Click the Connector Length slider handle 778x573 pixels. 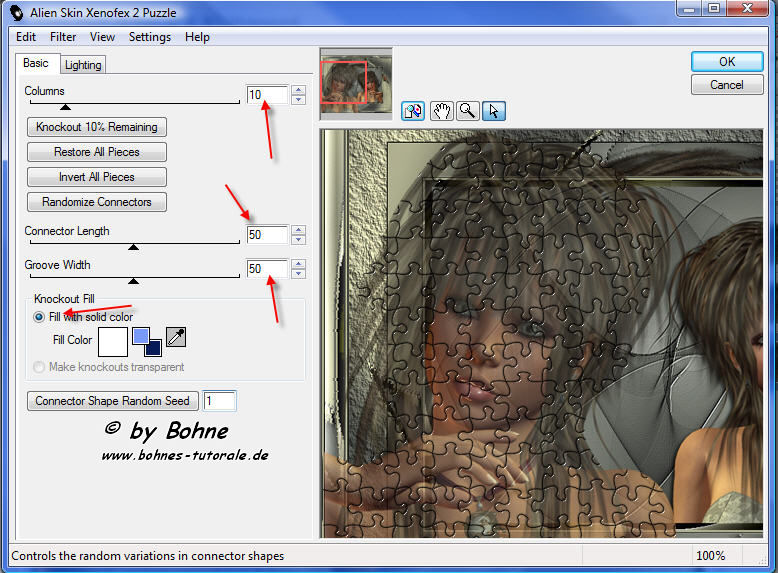pos(134,246)
